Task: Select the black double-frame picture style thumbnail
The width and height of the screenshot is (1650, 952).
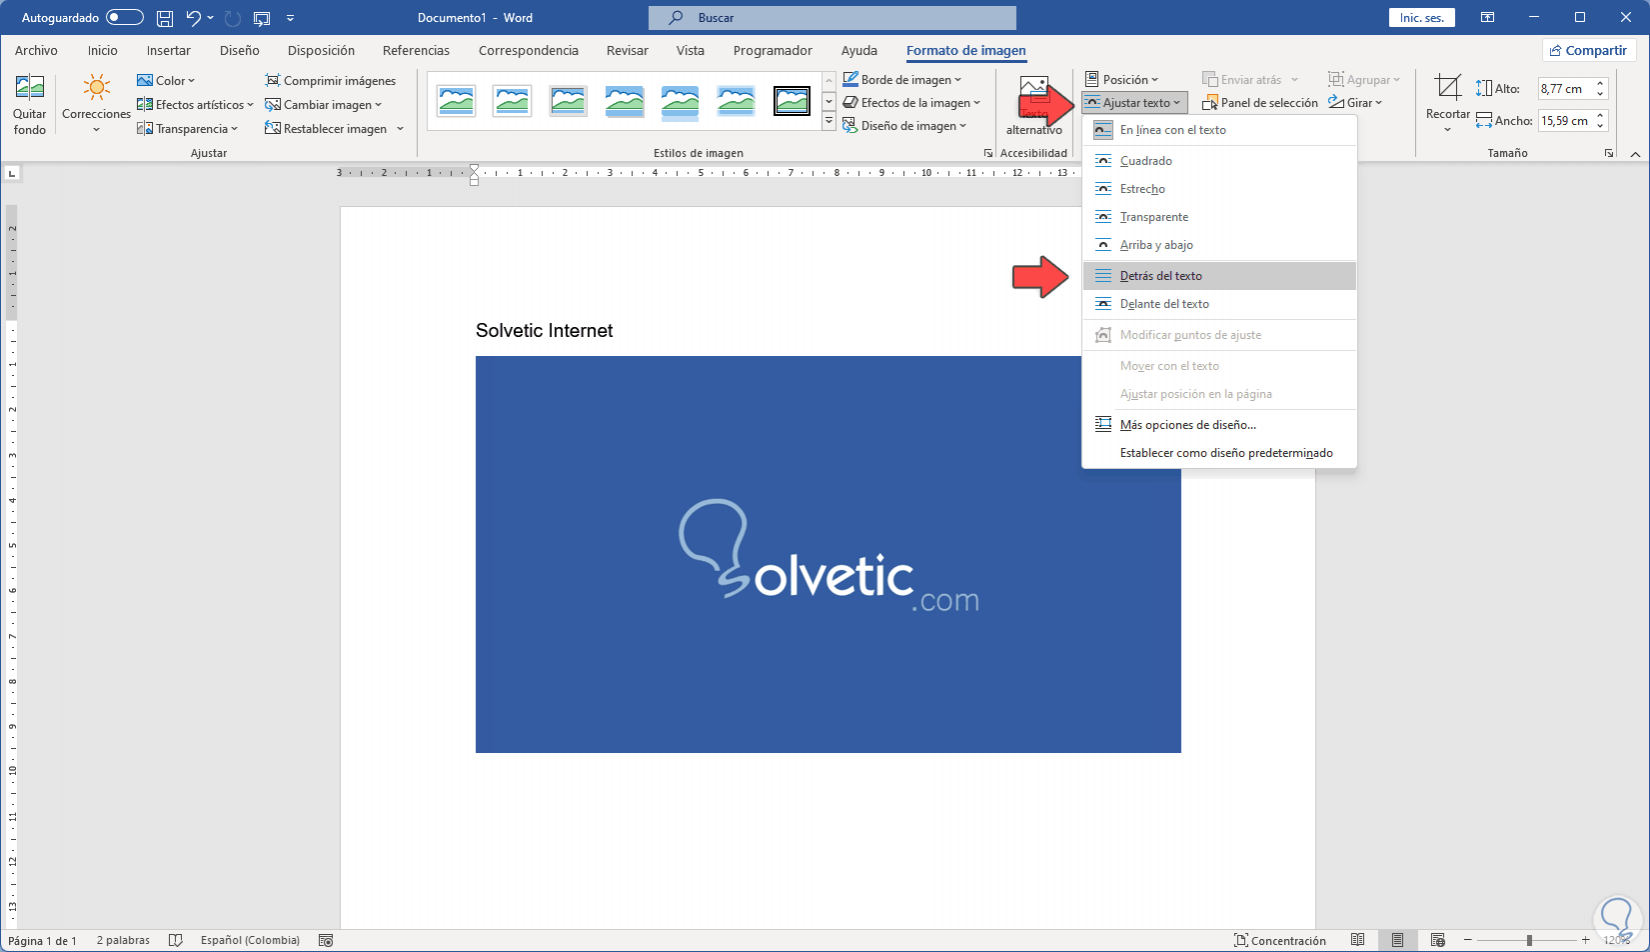Action: tap(792, 100)
